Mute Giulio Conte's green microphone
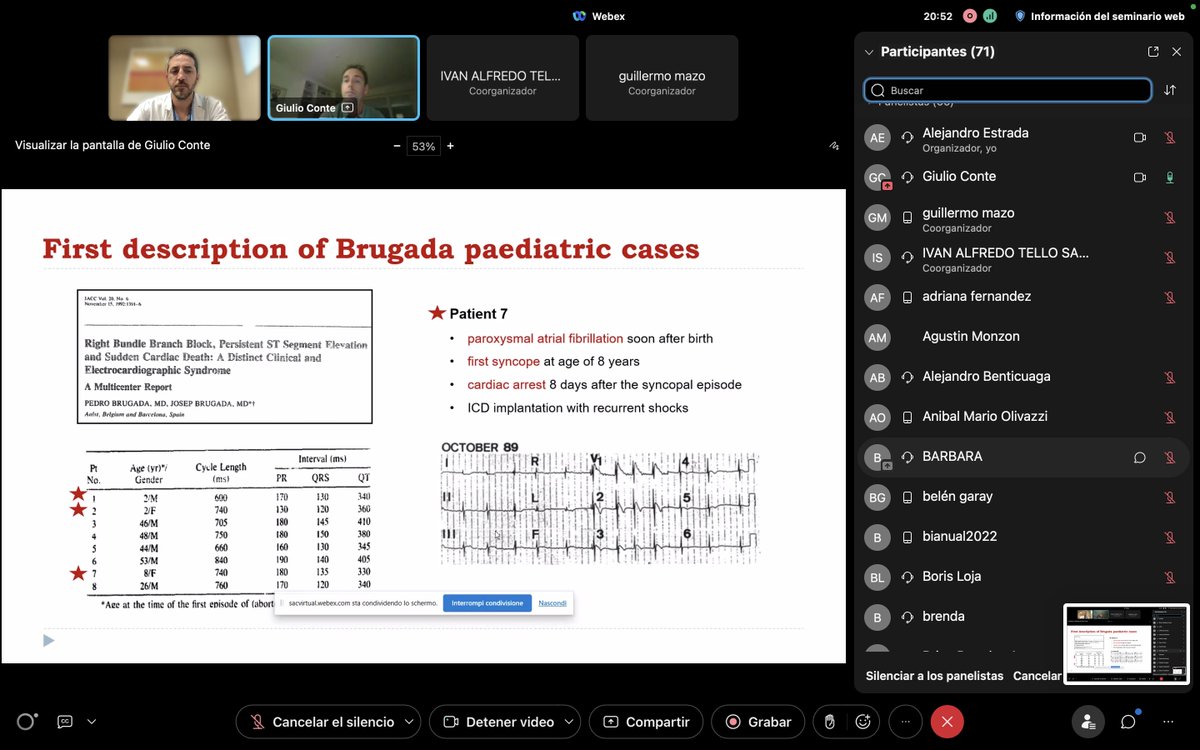The image size is (1200, 750). coord(1170,177)
